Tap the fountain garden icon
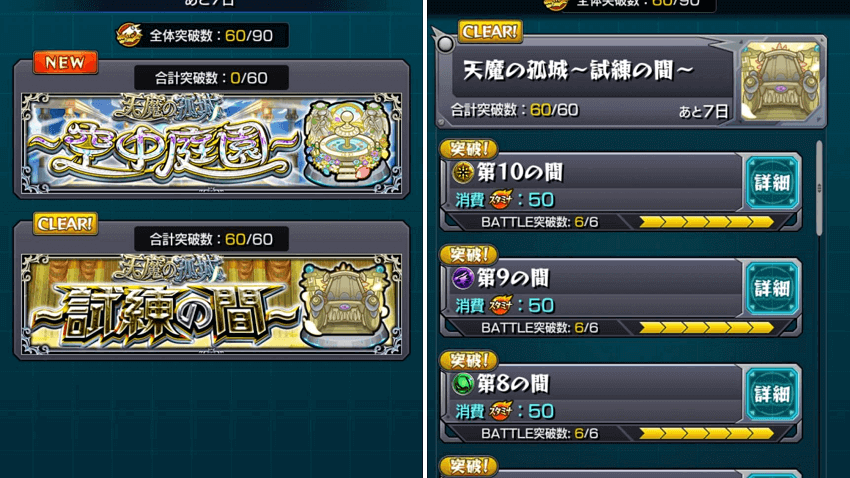This screenshot has height=478, width=850. click(x=347, y=142)
